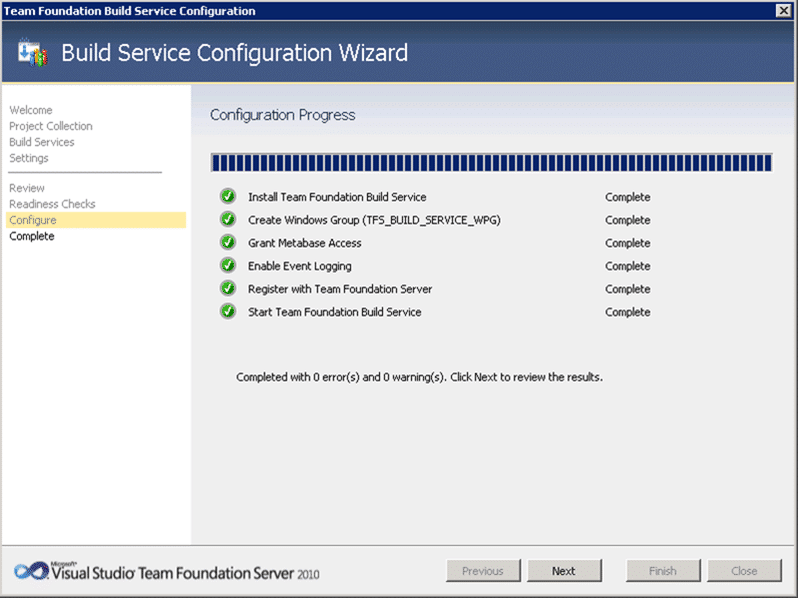
Task: Click the Complete status for Install Team Foundation Build Service
Action: tap(628, 197)
